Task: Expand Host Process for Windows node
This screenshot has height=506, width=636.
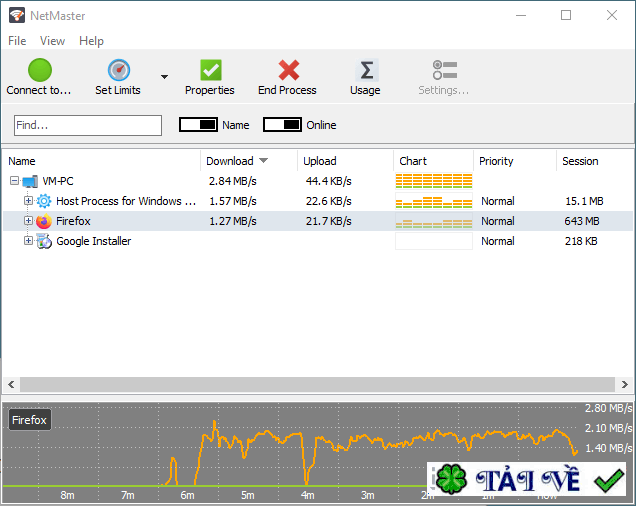Action: pos(28,200)
